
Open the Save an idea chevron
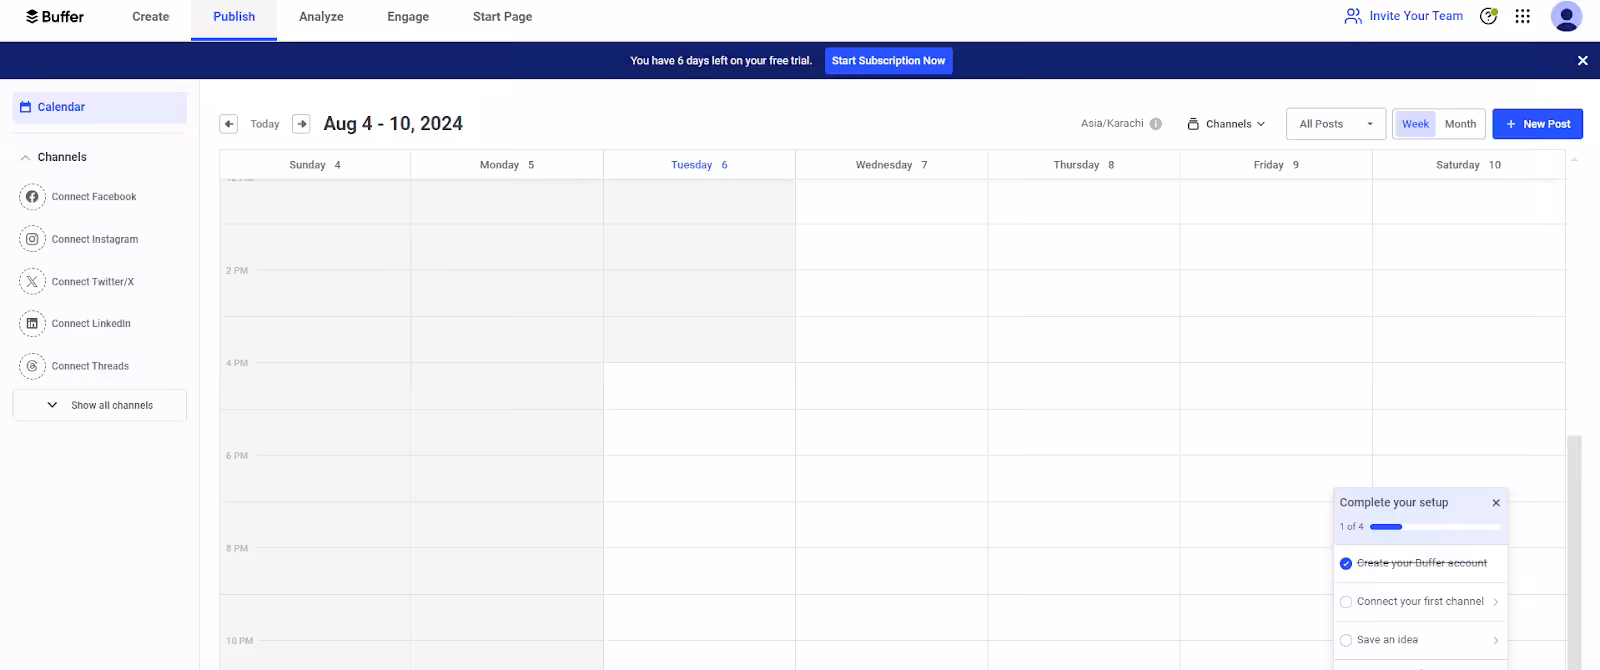point(1496,640)
